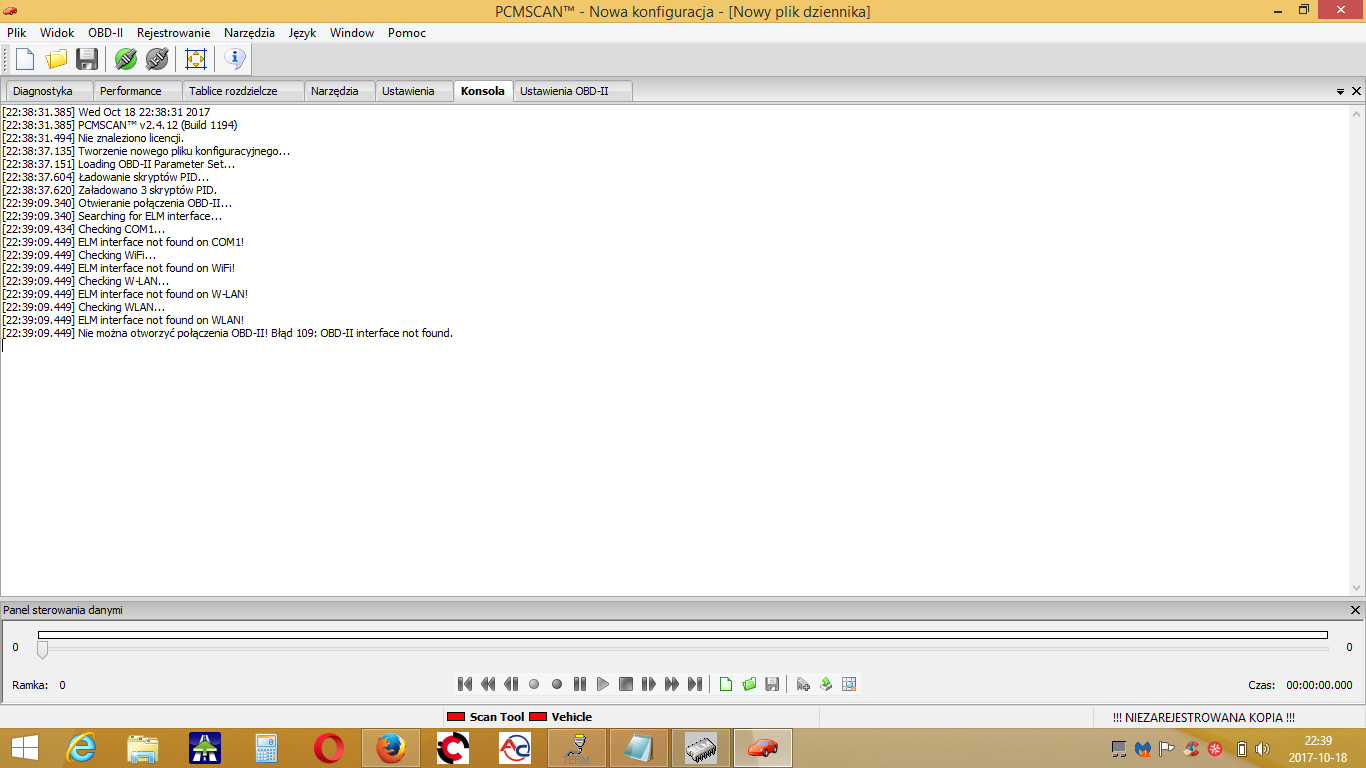The height and width of the screenshot is (768, 1366).
Task: Open the Plik menu
Action: (x=17, y=33)
